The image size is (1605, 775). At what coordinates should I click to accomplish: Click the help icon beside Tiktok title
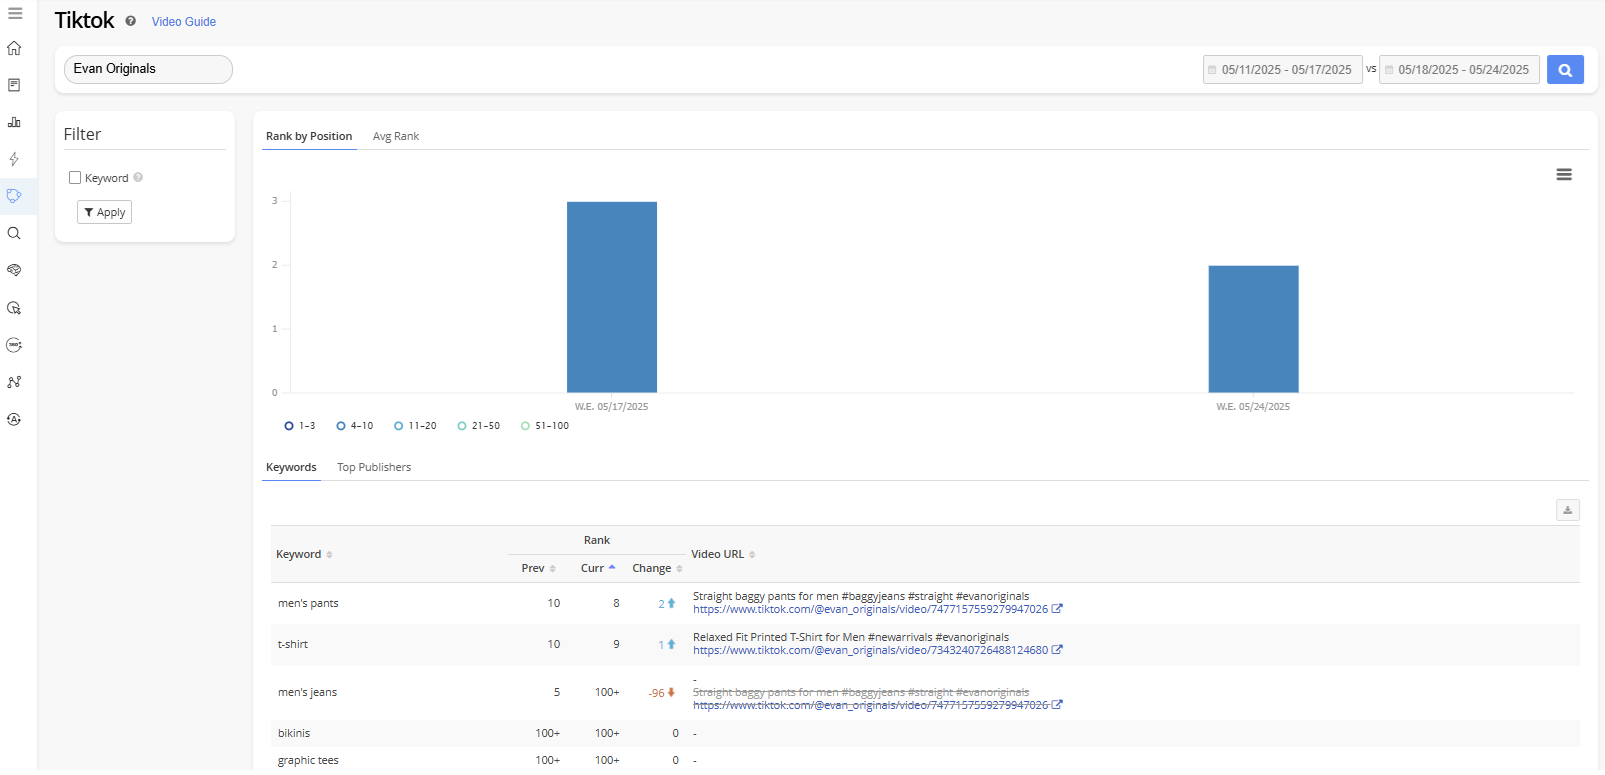coord(131,21)
